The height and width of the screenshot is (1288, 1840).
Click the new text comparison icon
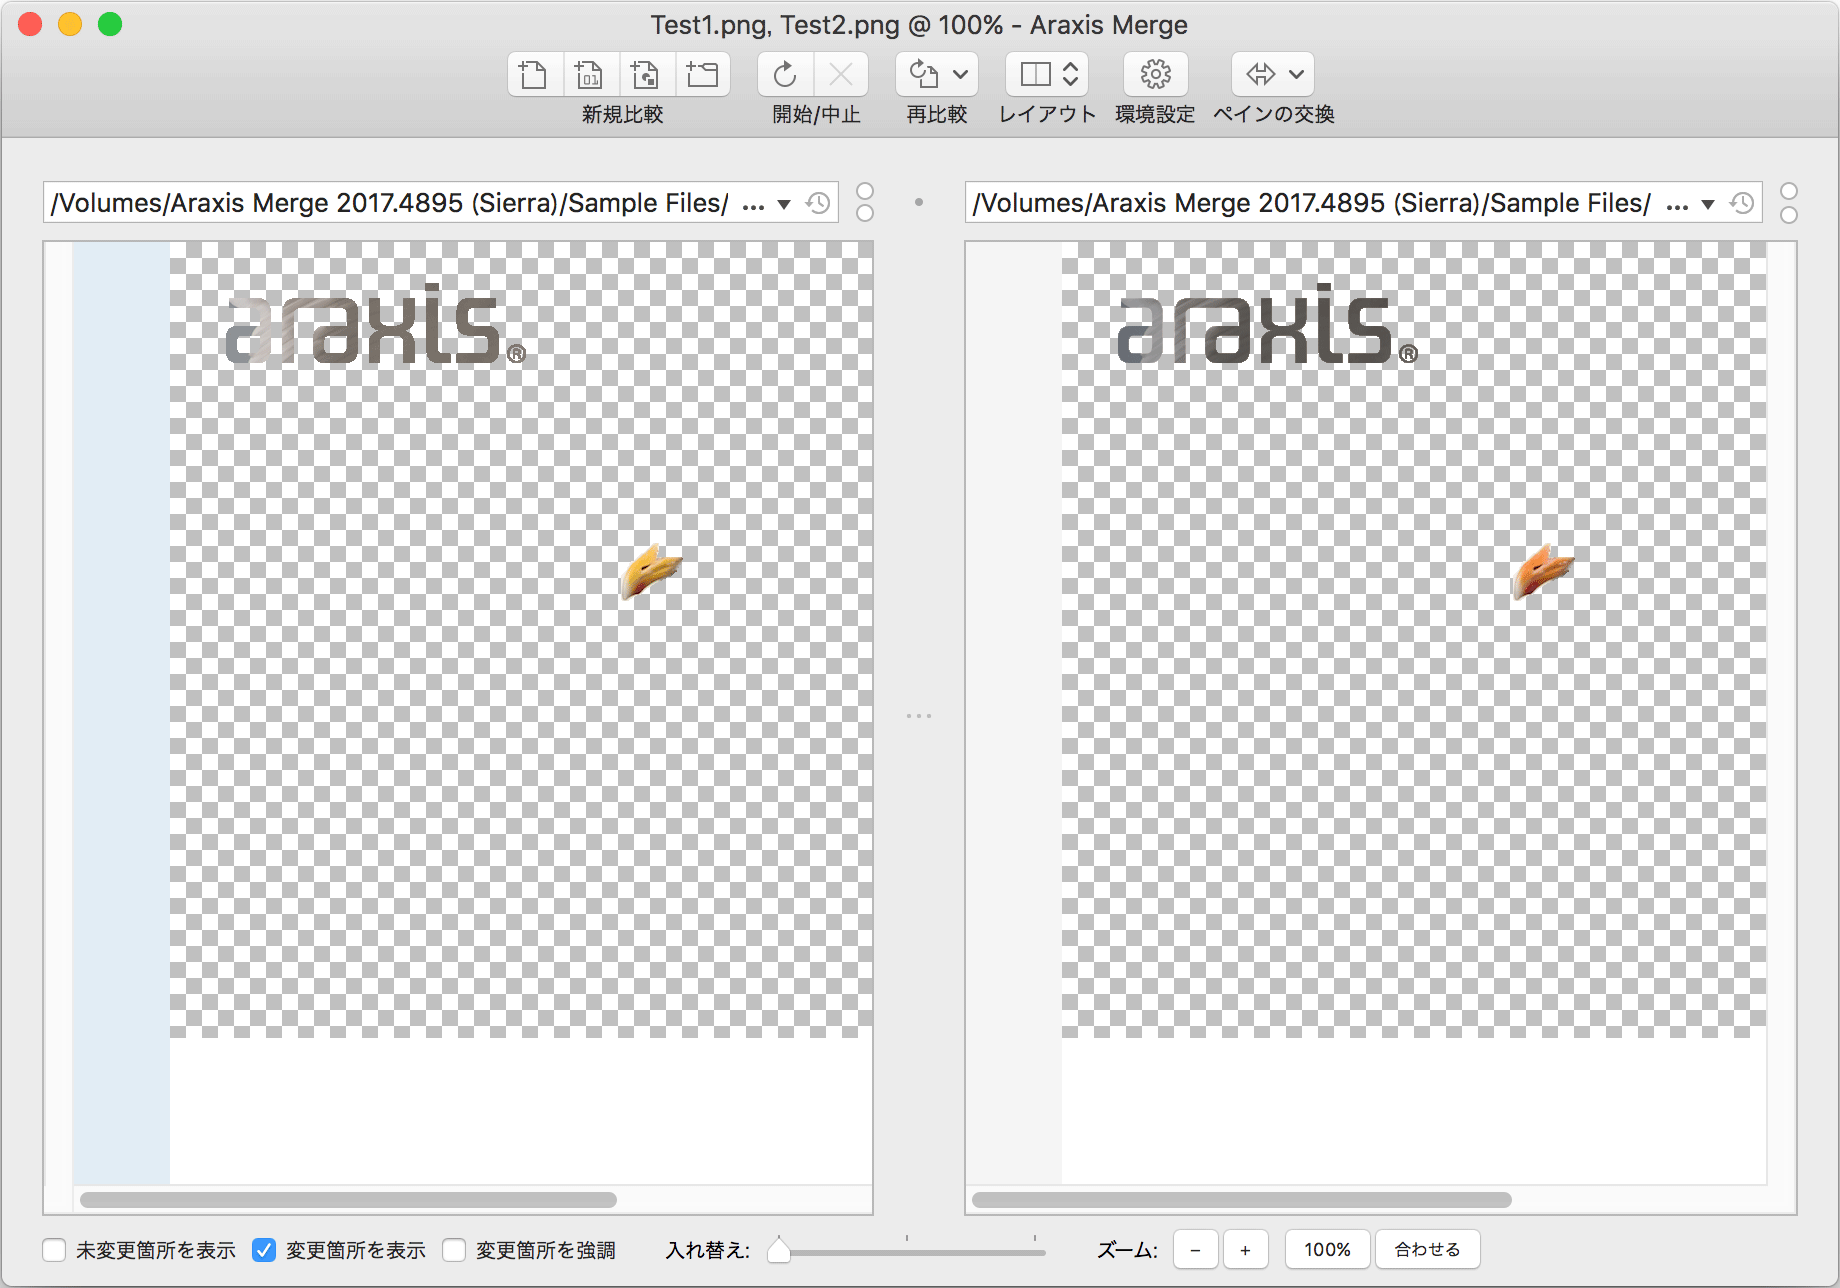click(x=534, y=75)
